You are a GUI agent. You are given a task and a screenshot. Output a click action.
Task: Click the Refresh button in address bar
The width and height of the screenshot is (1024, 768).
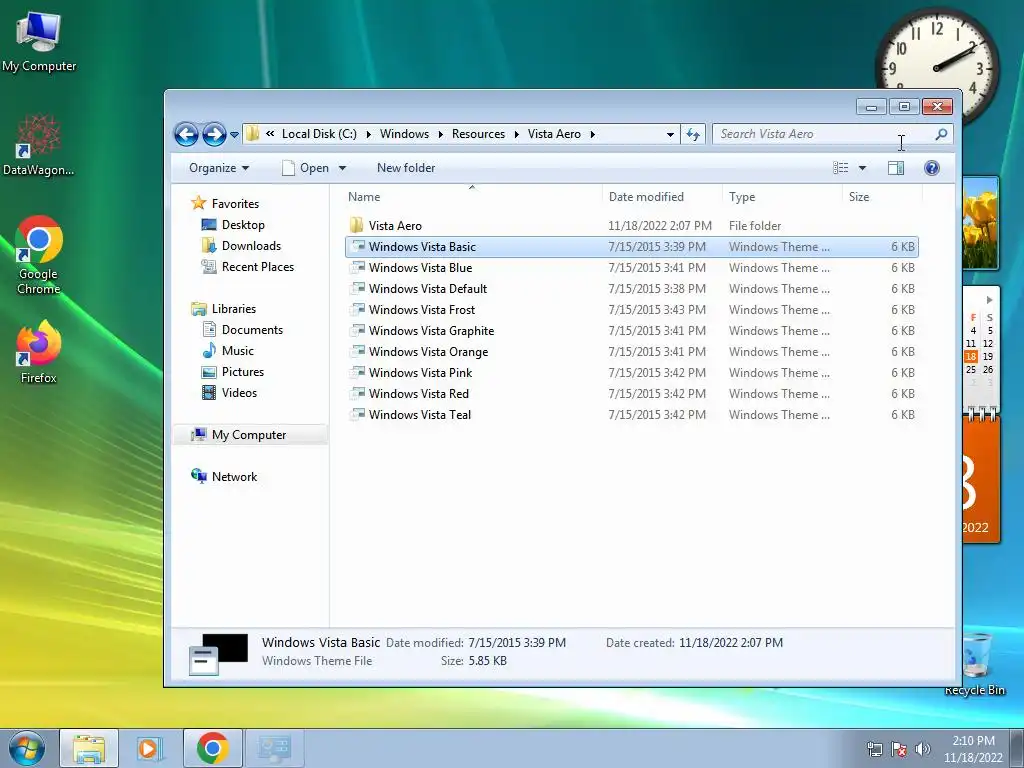tap(693, 135)
